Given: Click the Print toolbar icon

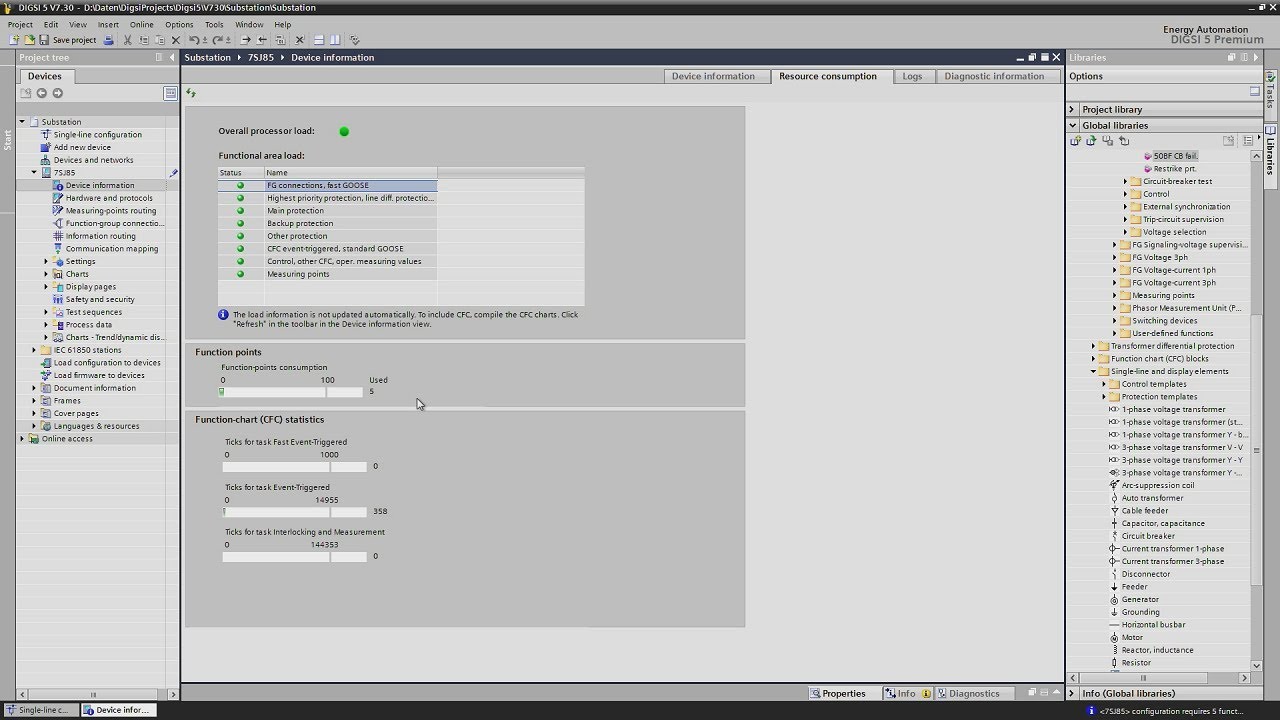Looking at the screenshot, I should coord(109,40).
